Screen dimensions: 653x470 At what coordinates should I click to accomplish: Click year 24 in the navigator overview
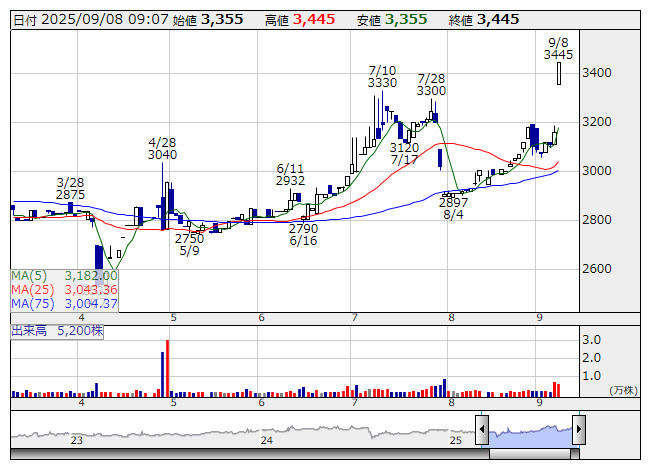266,440
